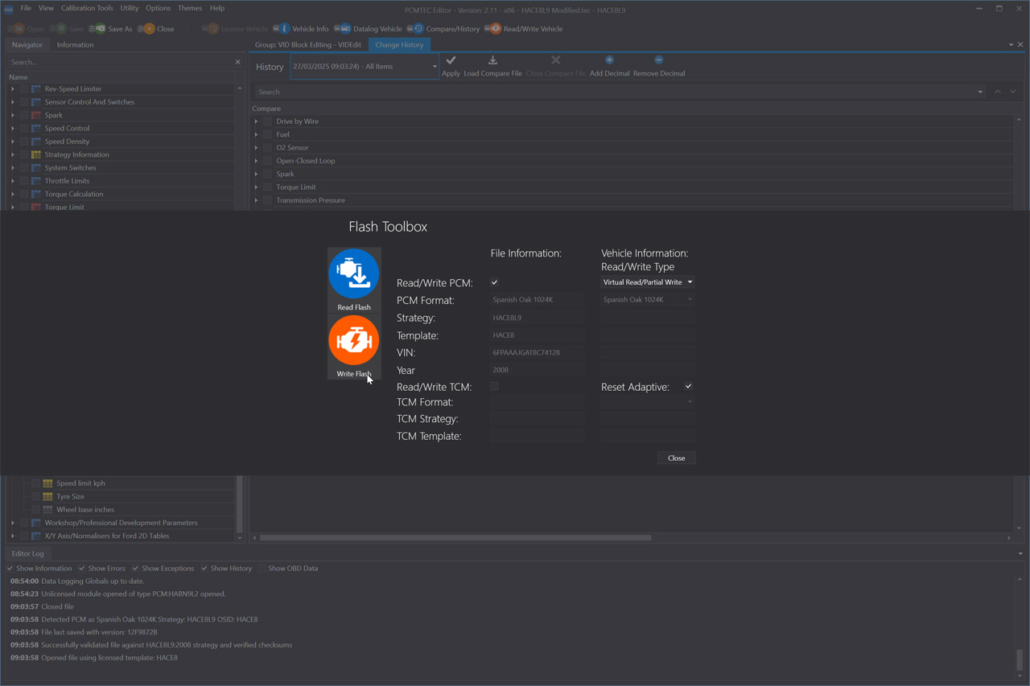Toggle the Read/Write PCM checkbox
The width and height of the screenshot is (1030, 686).
495,283
